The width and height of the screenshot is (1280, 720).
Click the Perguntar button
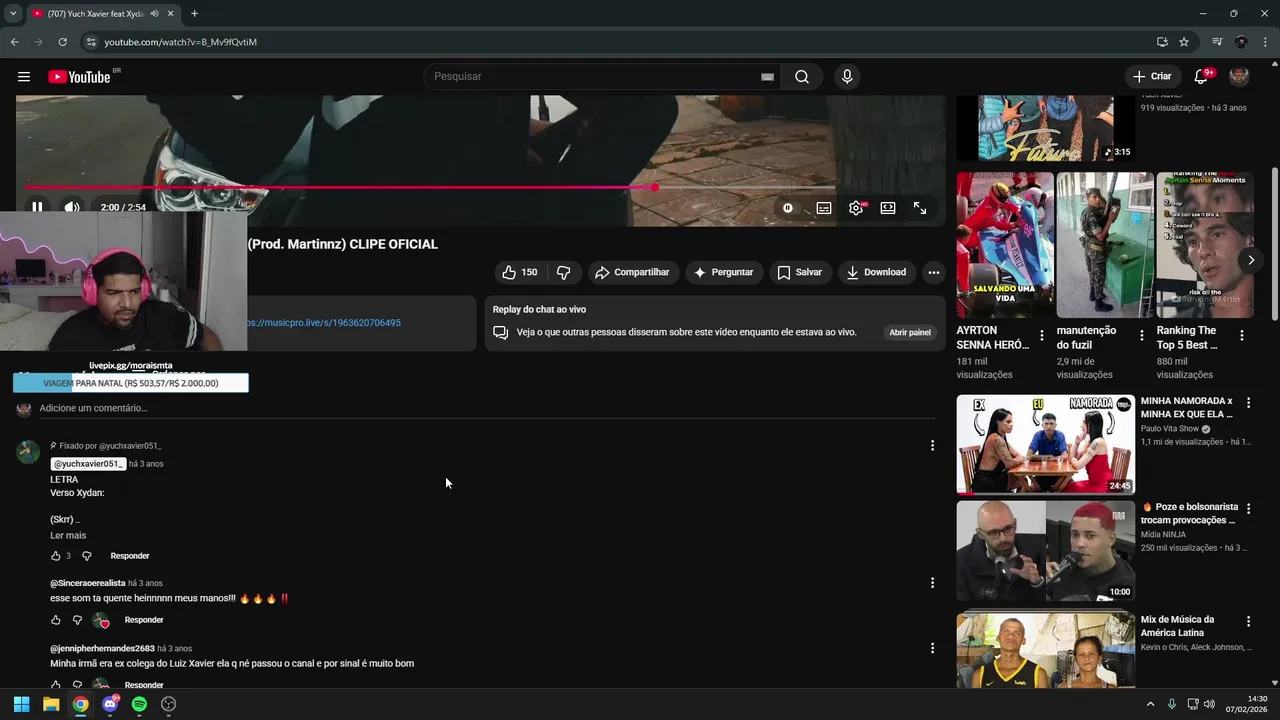724,272
